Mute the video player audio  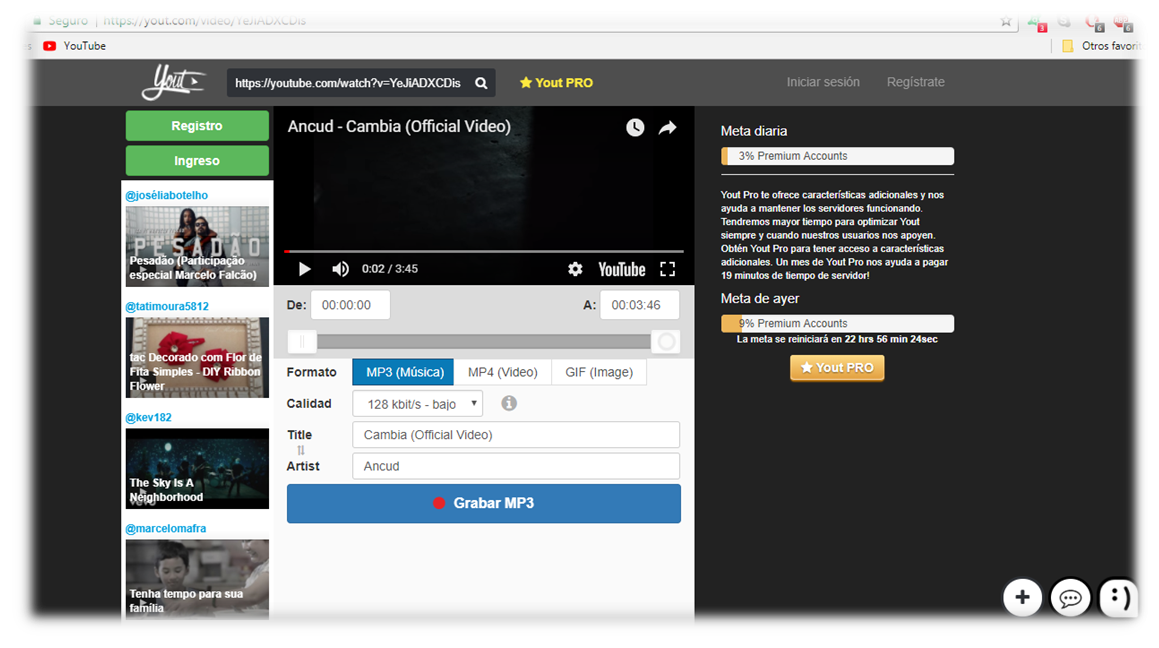(340, 268)
